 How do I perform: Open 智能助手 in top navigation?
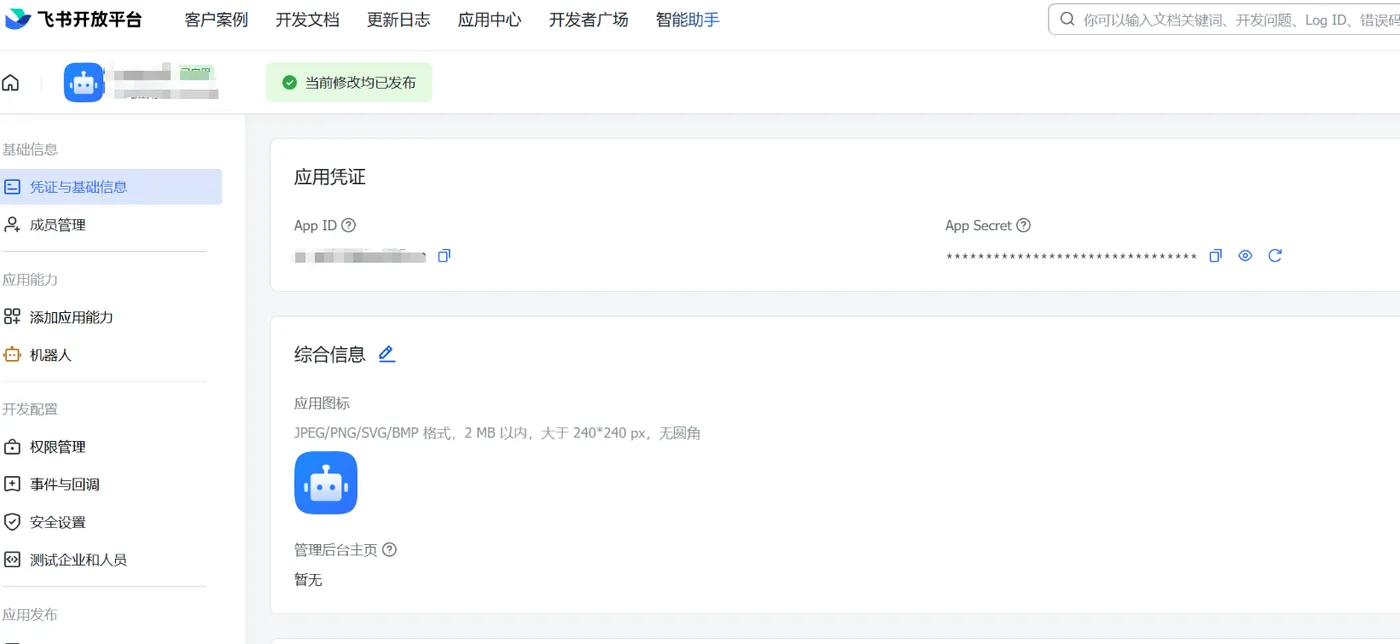(687, 20)
